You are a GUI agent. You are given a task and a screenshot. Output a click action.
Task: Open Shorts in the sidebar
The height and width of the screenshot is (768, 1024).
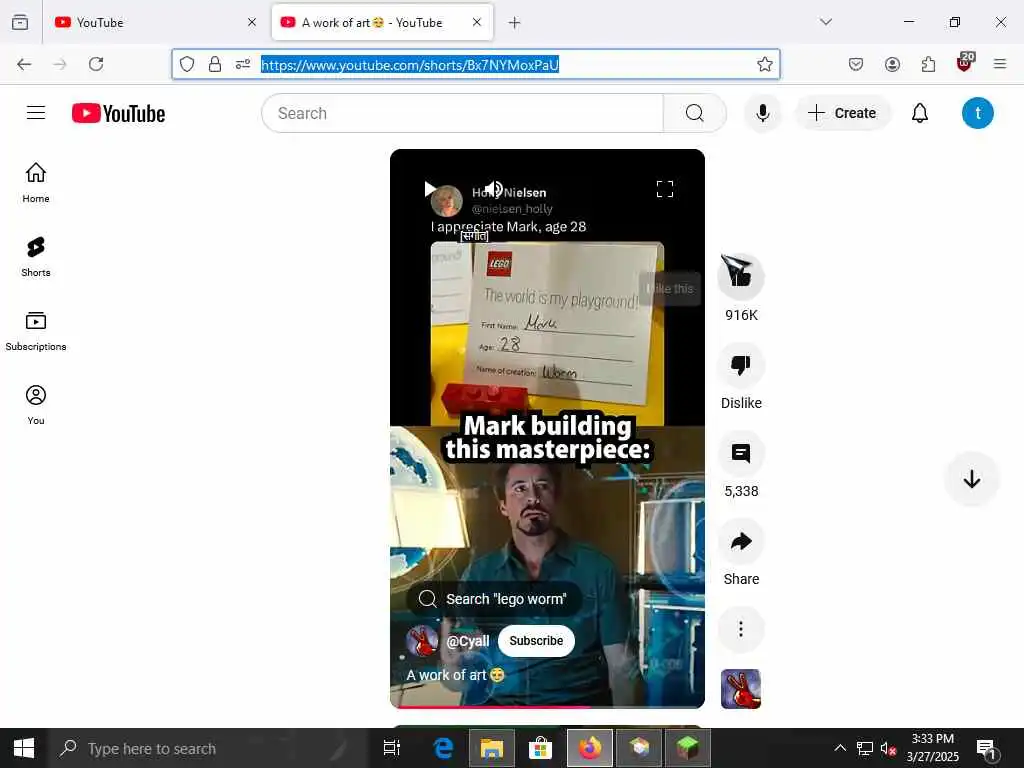coord(36,257)
